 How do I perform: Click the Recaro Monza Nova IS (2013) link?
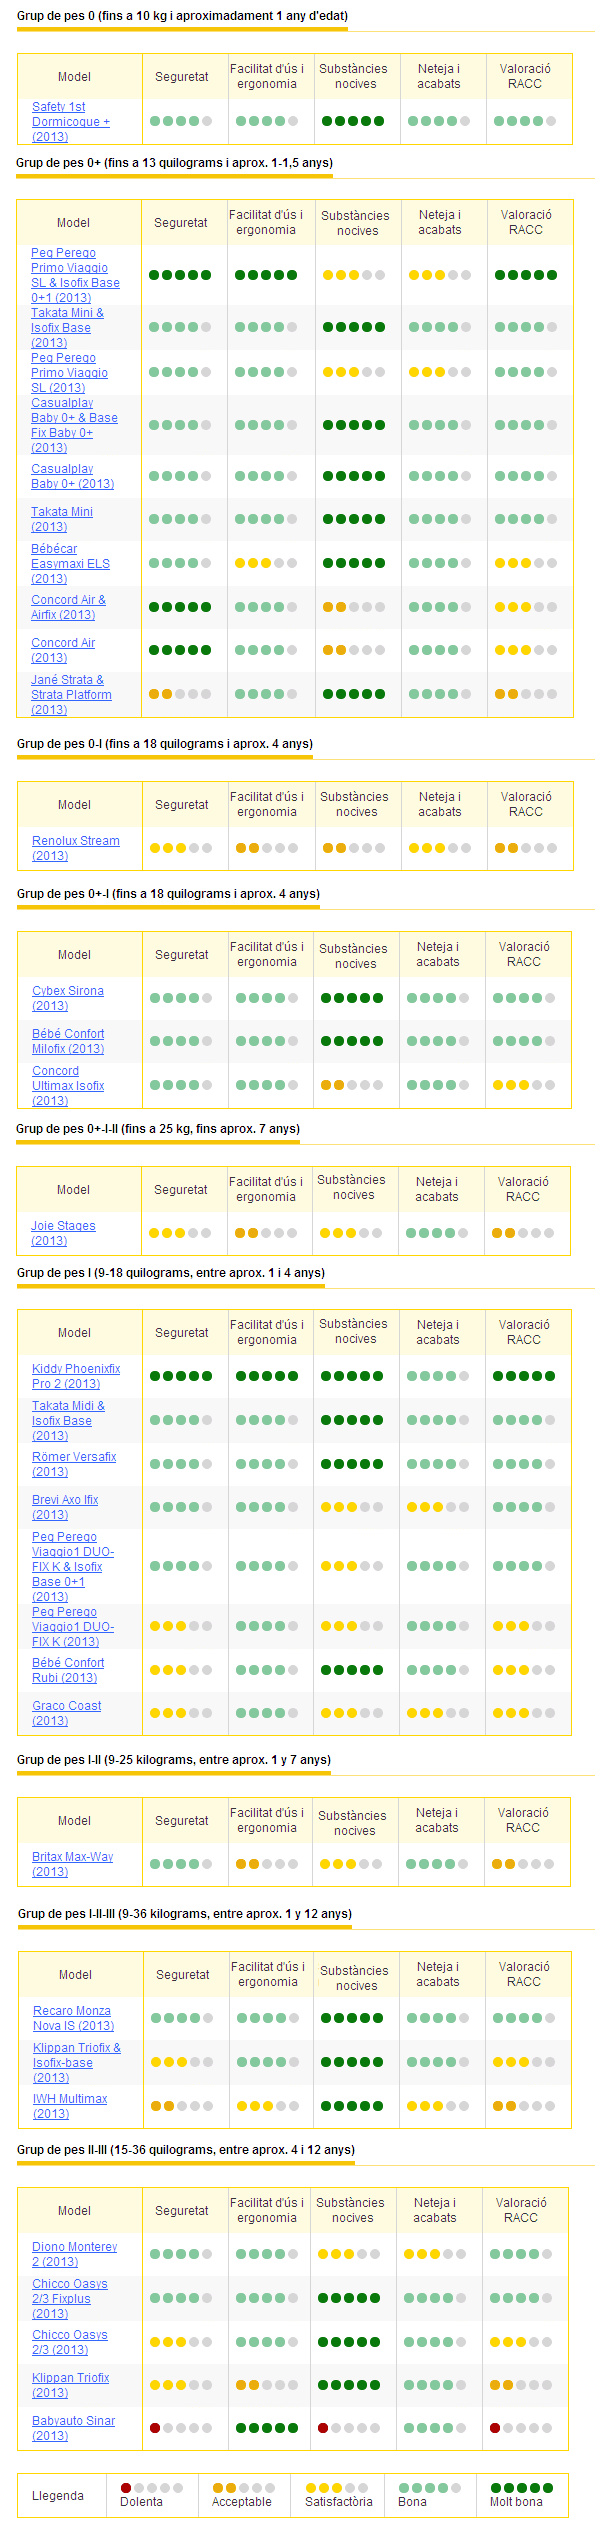(x=74, y=2018)
